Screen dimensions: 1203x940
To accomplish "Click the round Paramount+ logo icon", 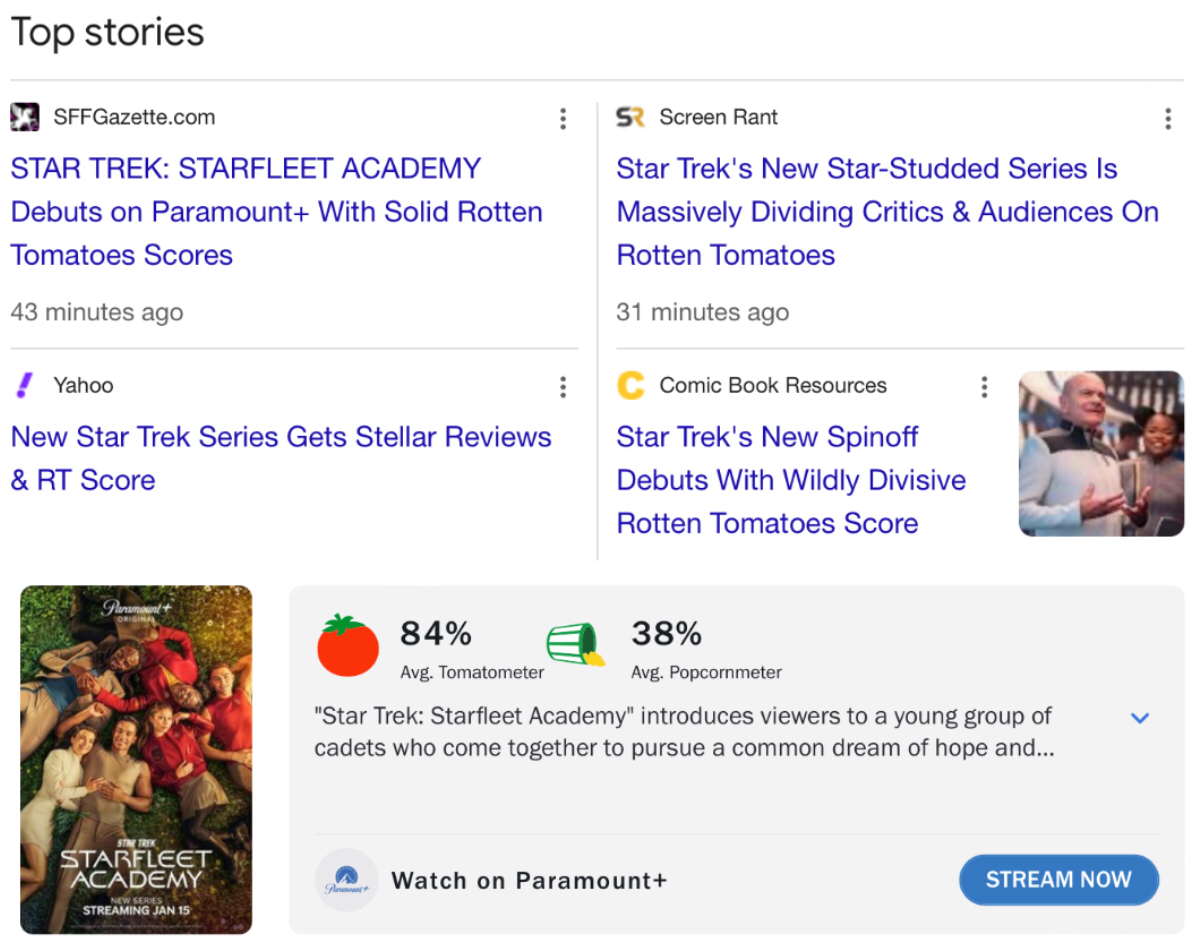I will click(346, 880).
